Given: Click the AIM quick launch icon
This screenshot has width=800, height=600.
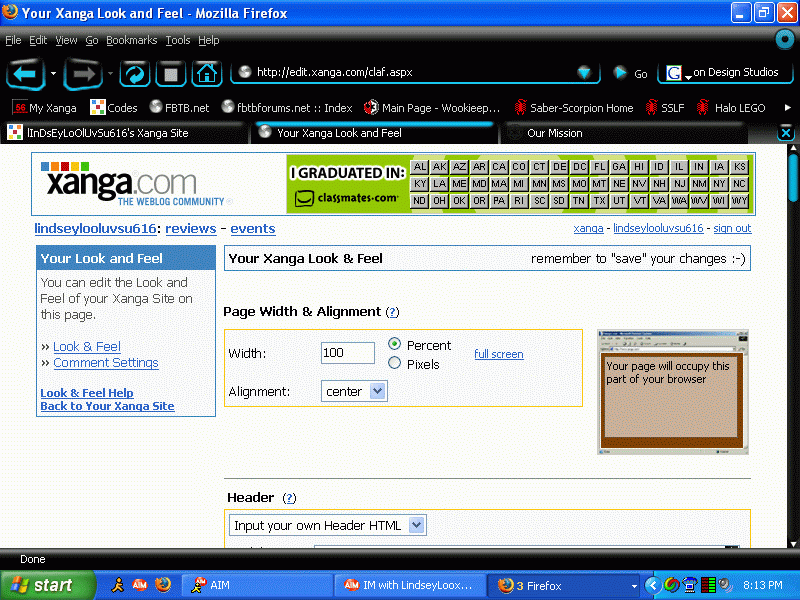Looking at the screenshot, I should [140, 585].
